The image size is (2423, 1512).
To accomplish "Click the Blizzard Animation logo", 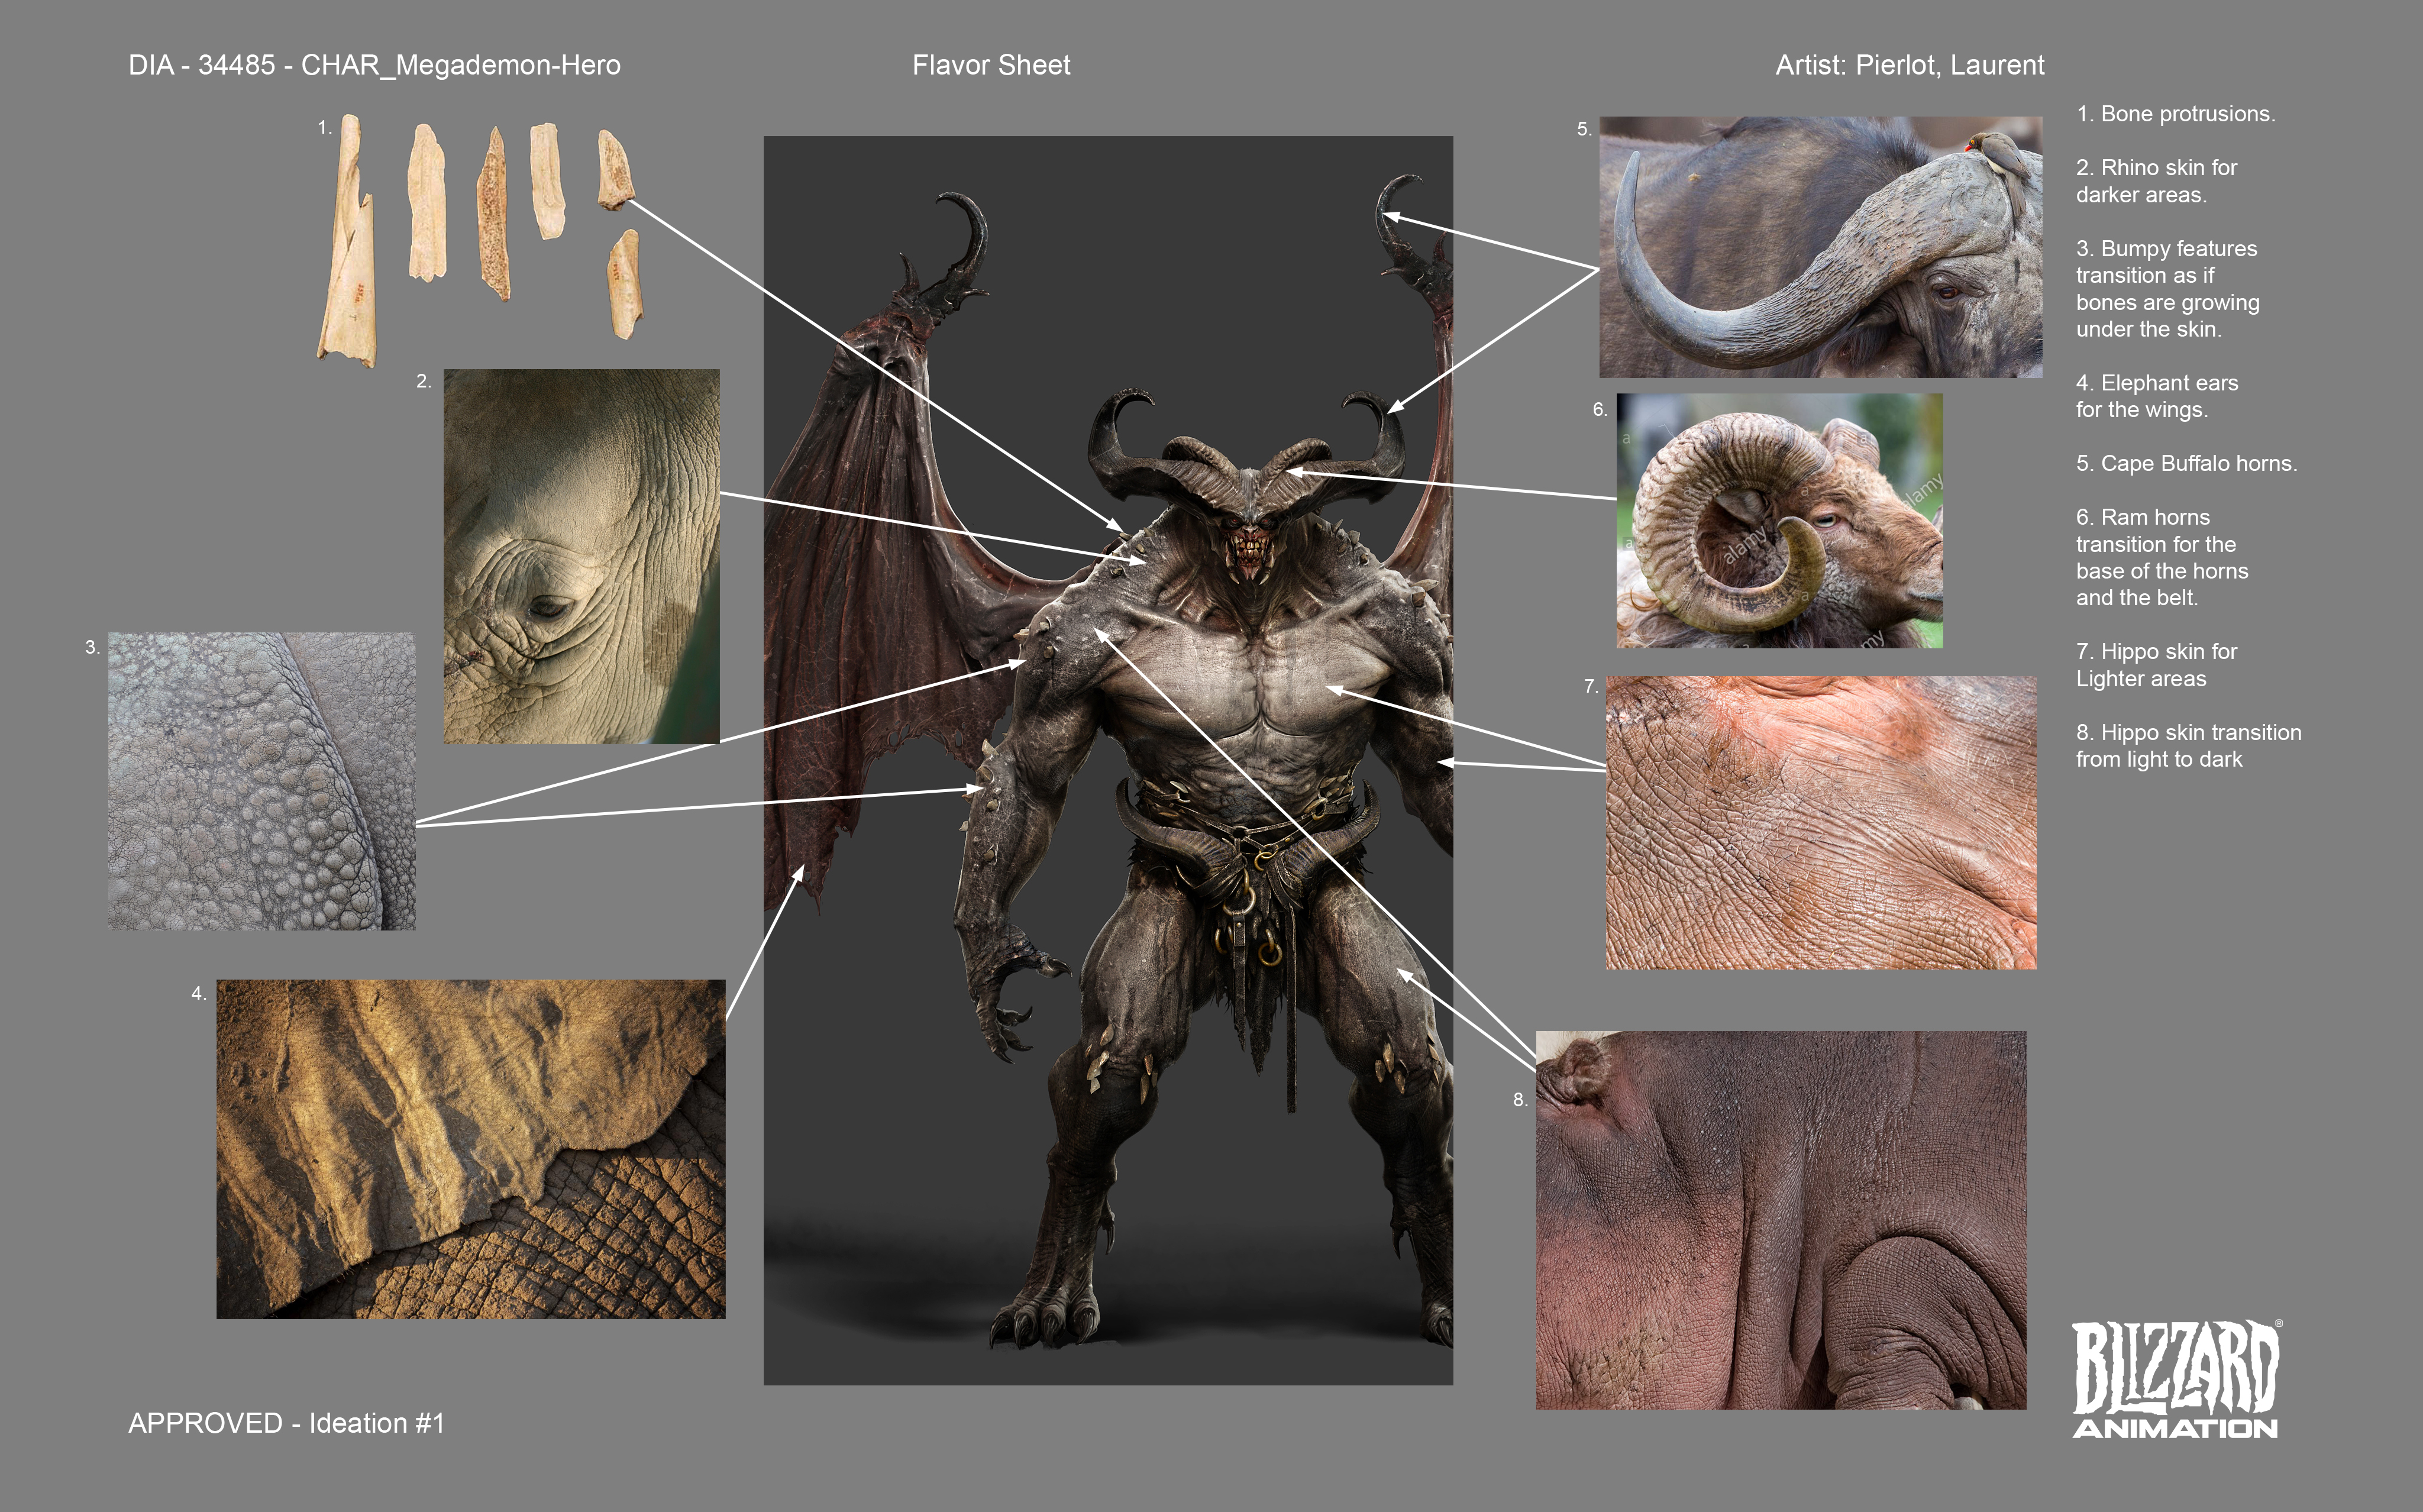I will pos(2176,1379).
